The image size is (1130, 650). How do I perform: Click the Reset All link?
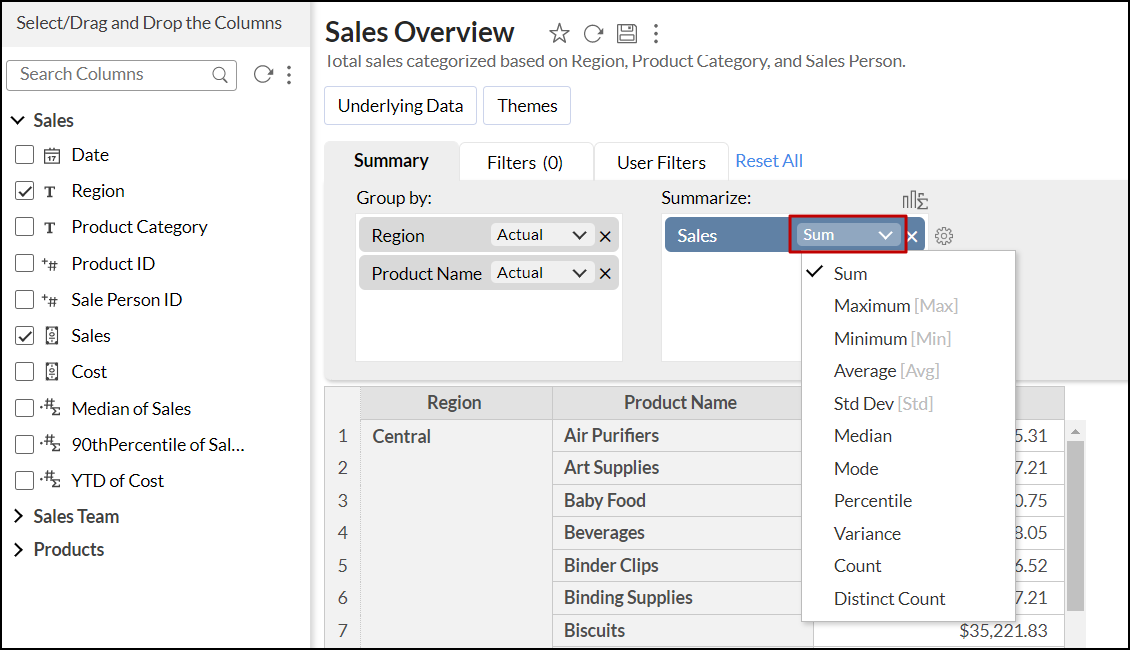769,161
